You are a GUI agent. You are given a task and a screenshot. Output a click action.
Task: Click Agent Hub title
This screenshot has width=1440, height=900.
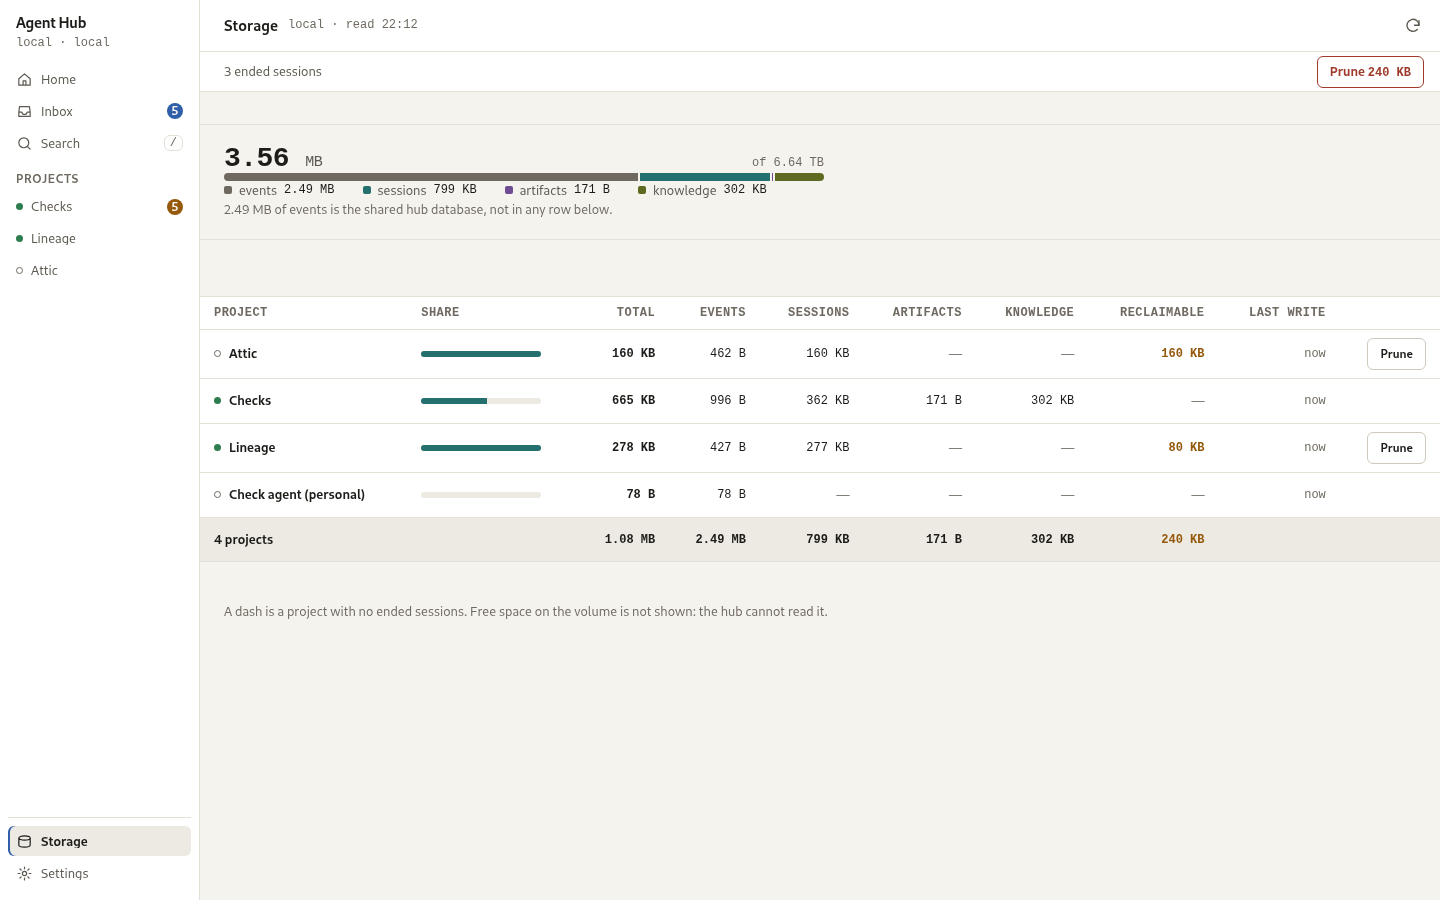tap(51, 23)
